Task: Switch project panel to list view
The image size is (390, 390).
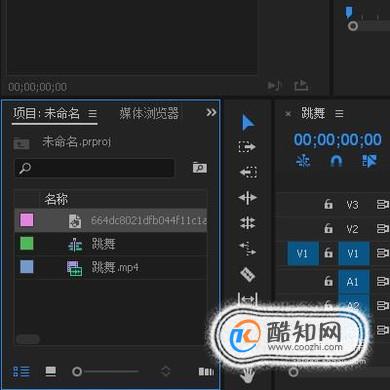Action: pos(21,371)
